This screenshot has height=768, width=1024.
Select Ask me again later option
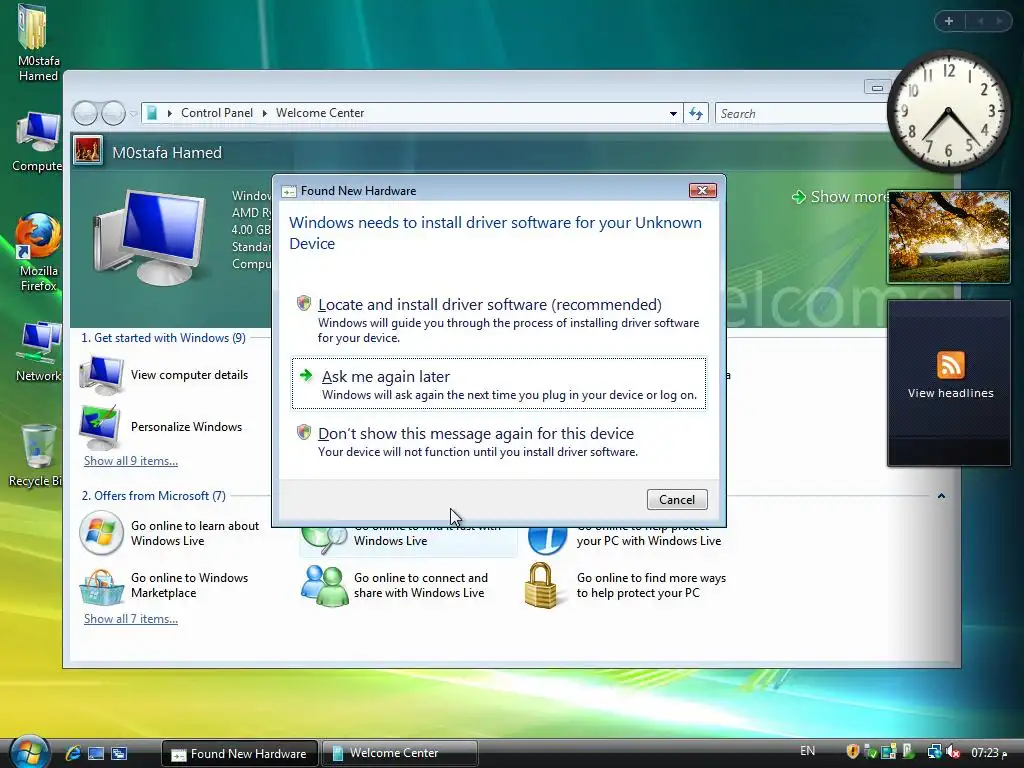click(x=498, y=383)
